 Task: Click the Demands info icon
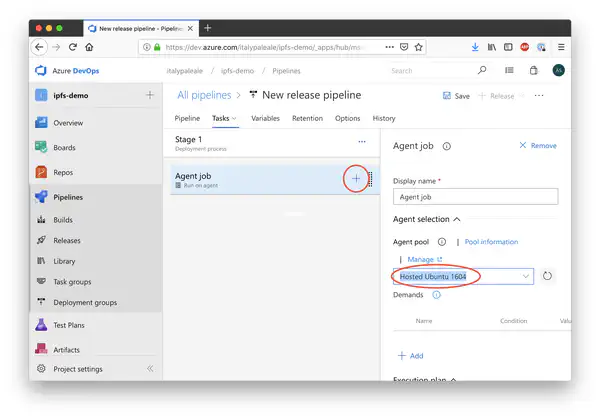click(438, 295)
